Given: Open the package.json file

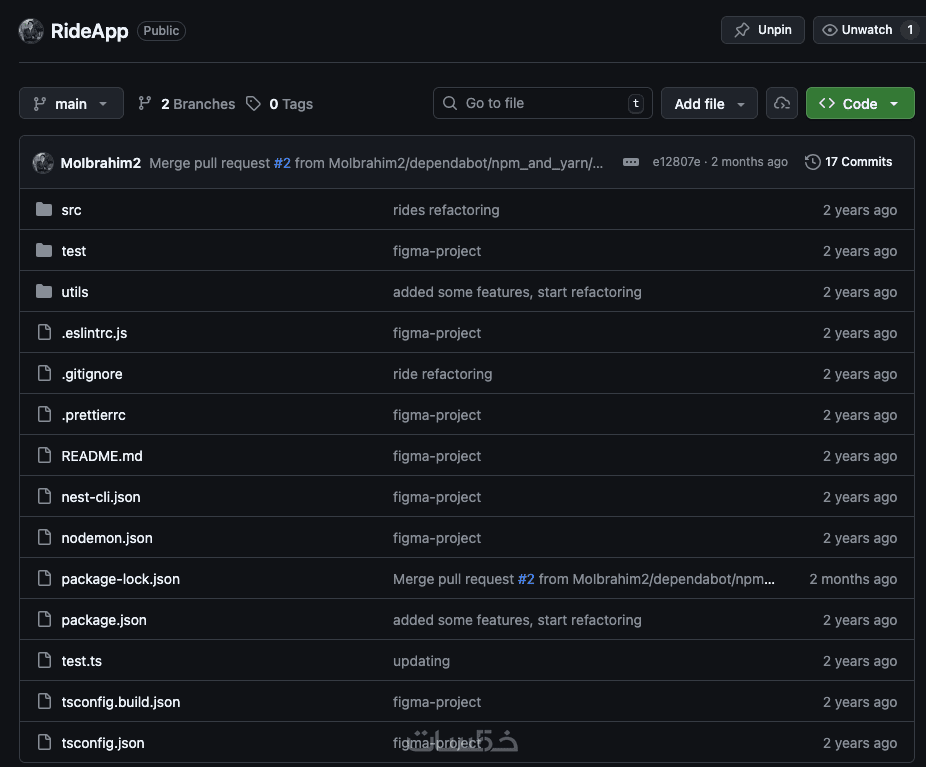Looking at the screenshot, I should 104,620.
